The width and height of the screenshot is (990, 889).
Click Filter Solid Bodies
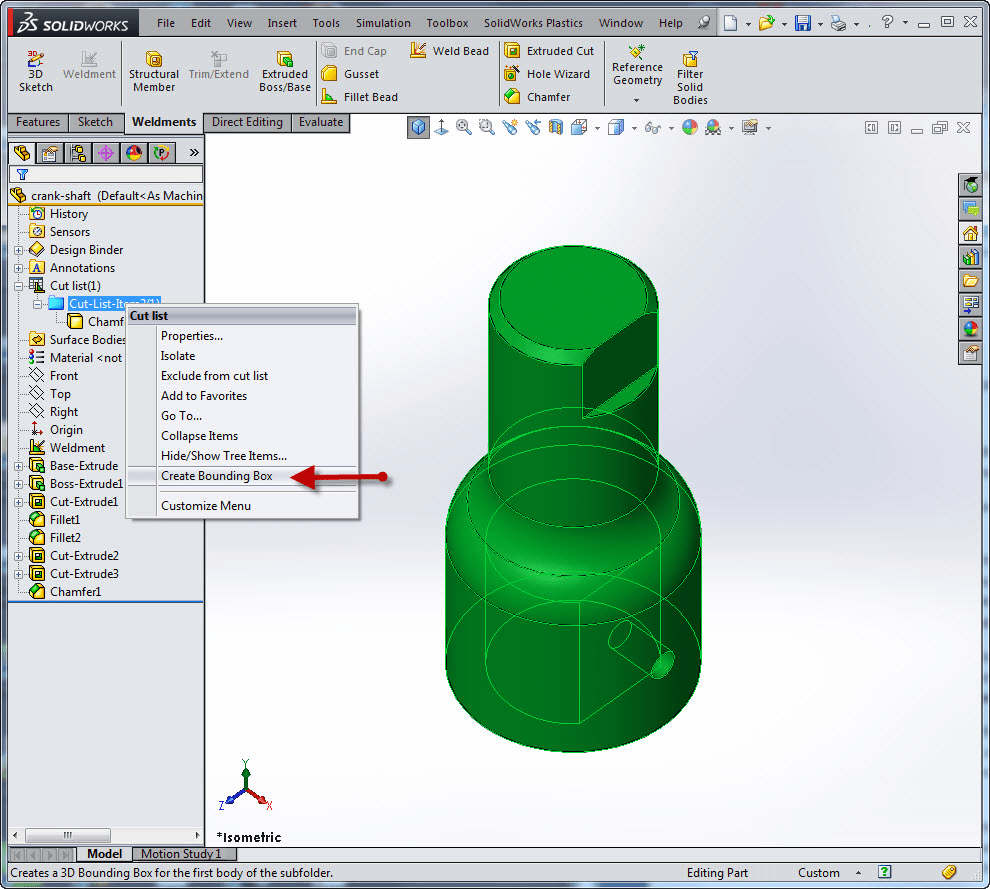tap(690, 77)
